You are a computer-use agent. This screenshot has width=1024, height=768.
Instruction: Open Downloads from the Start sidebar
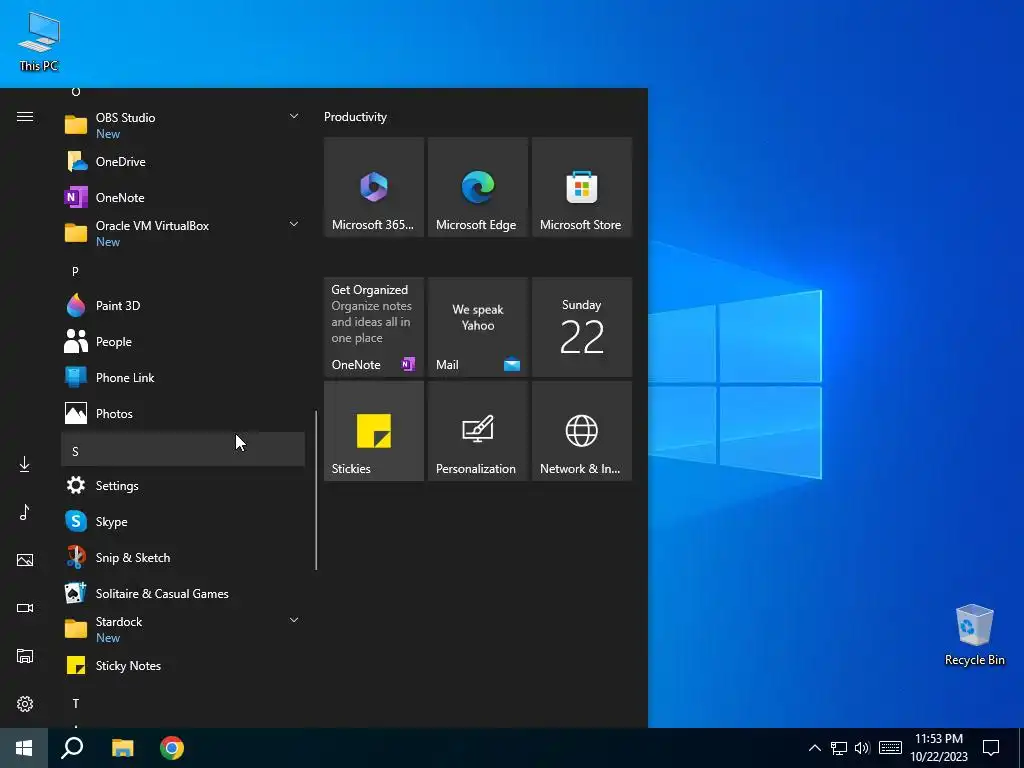(x=24, y=464)
